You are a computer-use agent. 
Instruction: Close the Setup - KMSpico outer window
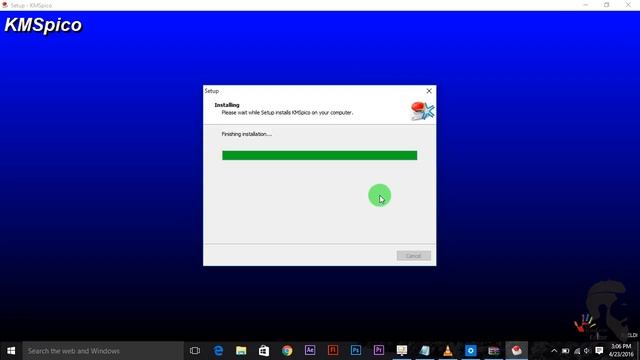pos(628,5)
